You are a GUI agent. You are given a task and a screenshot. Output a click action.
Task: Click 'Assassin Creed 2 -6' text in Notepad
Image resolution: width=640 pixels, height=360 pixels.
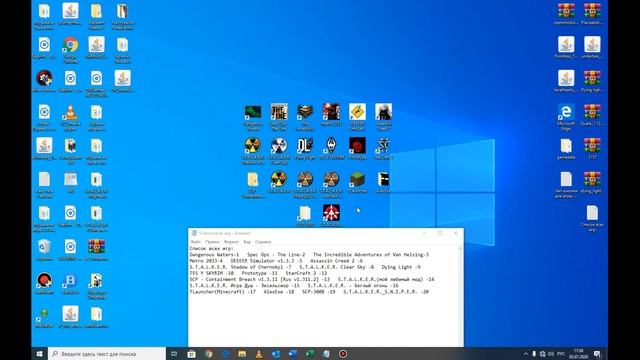click(336, 261)
